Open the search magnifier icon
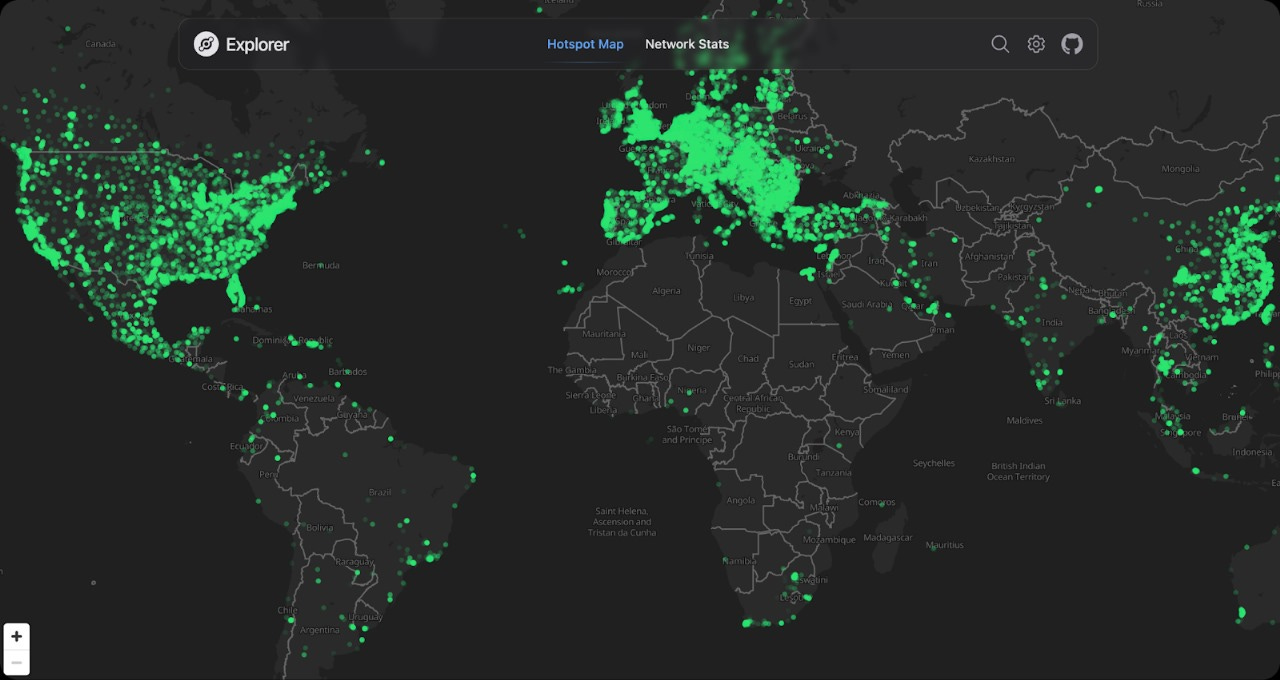Image resolution: width=1280 pixels, height=680 pixels. click(x=1000, y=44)
